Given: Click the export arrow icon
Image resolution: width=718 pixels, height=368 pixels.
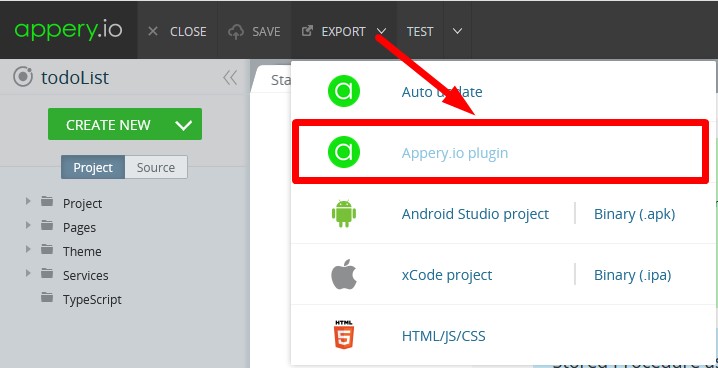Looking at the screenshot, I should coord(308,31).
